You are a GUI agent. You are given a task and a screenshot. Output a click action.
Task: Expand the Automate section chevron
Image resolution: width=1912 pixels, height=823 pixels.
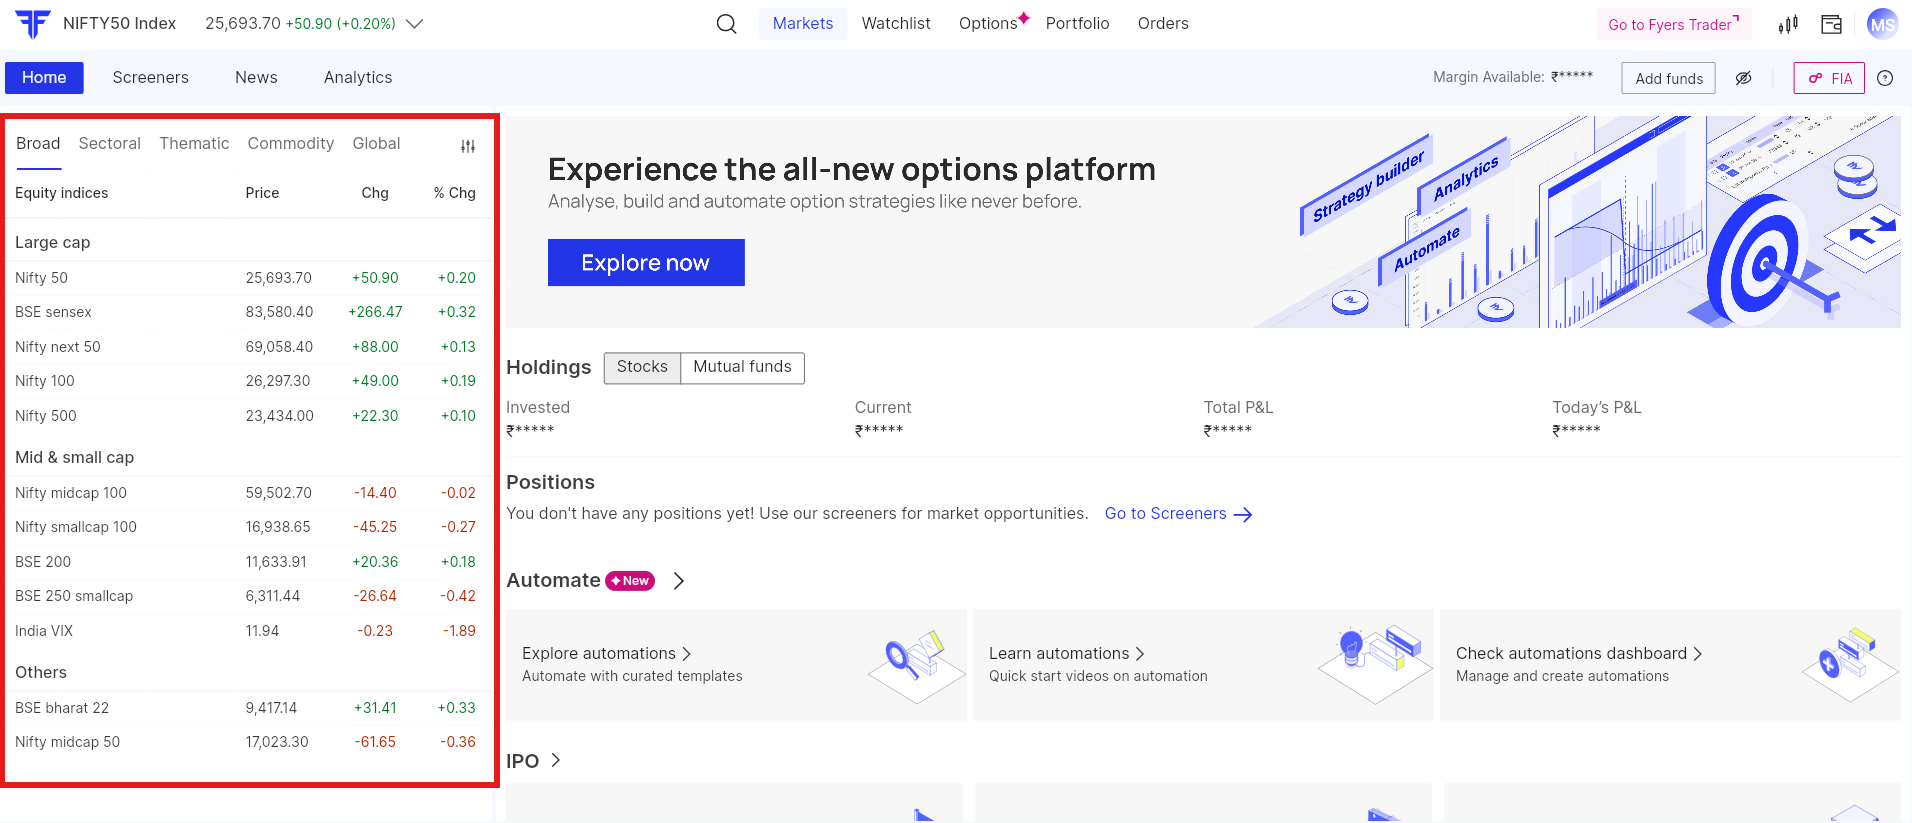pos(679,581)
